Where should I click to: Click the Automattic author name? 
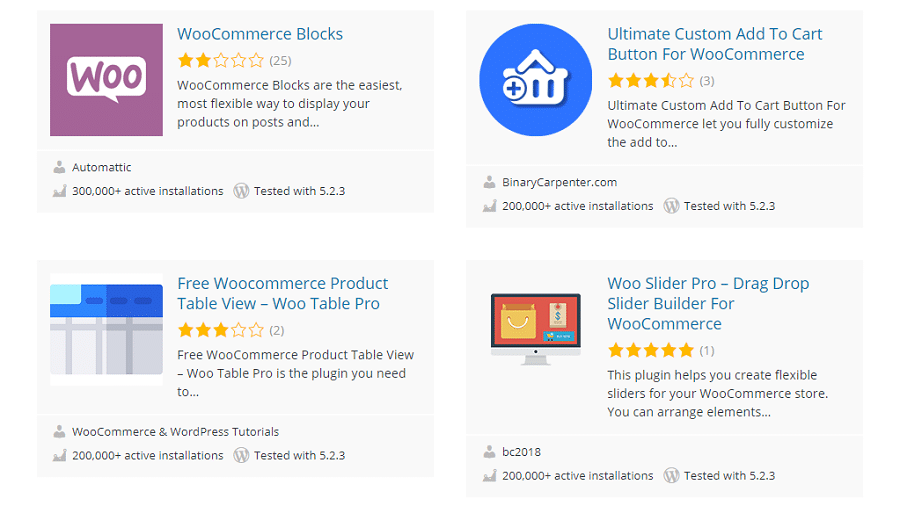click(102, 167)
